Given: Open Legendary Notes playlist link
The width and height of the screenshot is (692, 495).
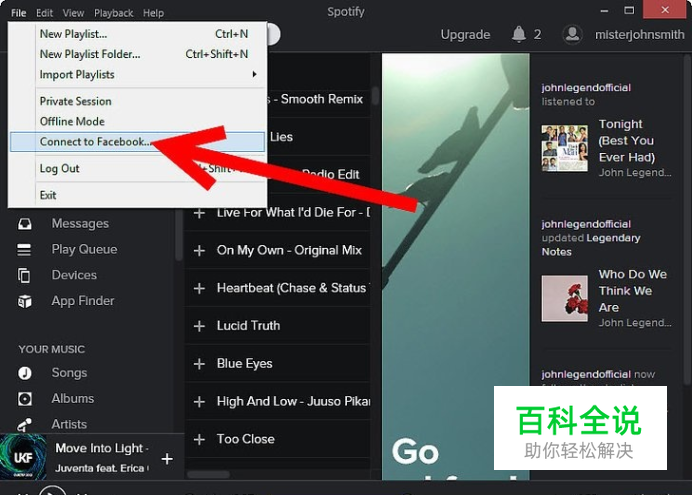Looking at the screenshot, I should [590, 245].
